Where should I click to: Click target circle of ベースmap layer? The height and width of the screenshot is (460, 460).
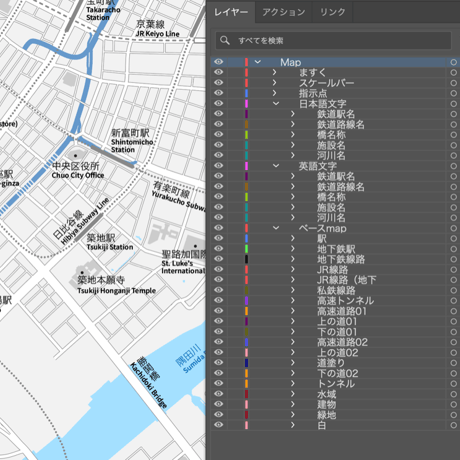tap(453, 228)
